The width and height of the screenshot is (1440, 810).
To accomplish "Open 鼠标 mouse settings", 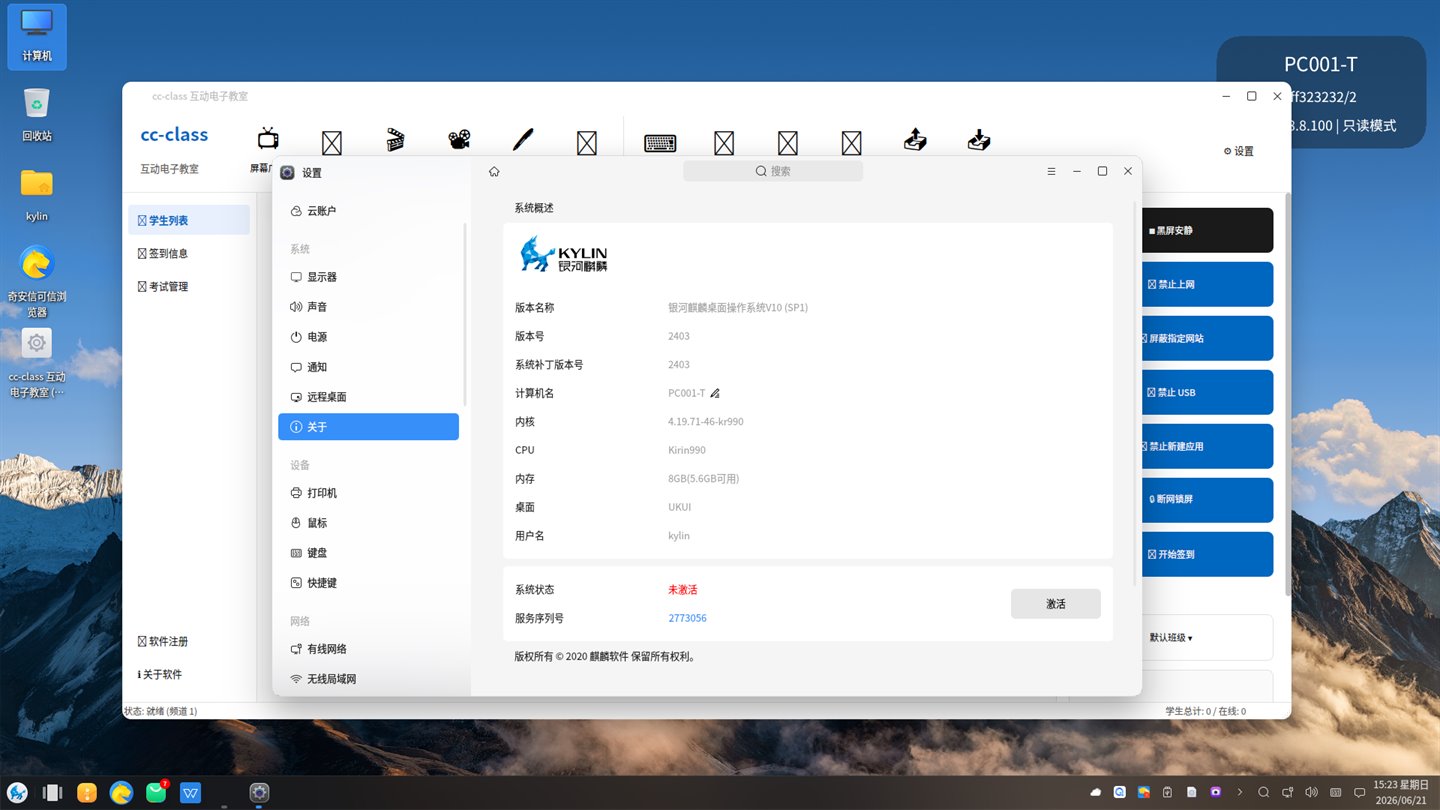I will [x=368, y=523].
